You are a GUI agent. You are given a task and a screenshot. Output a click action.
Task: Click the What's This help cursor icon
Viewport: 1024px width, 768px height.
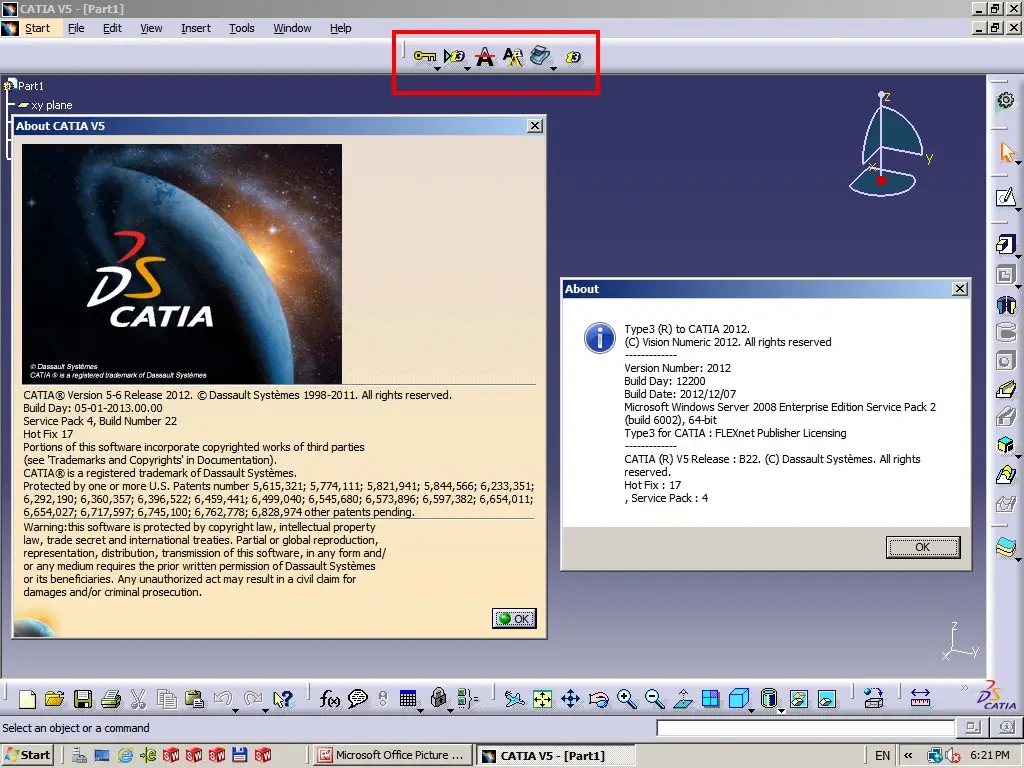pyautogui.click(x=283, y=699)
